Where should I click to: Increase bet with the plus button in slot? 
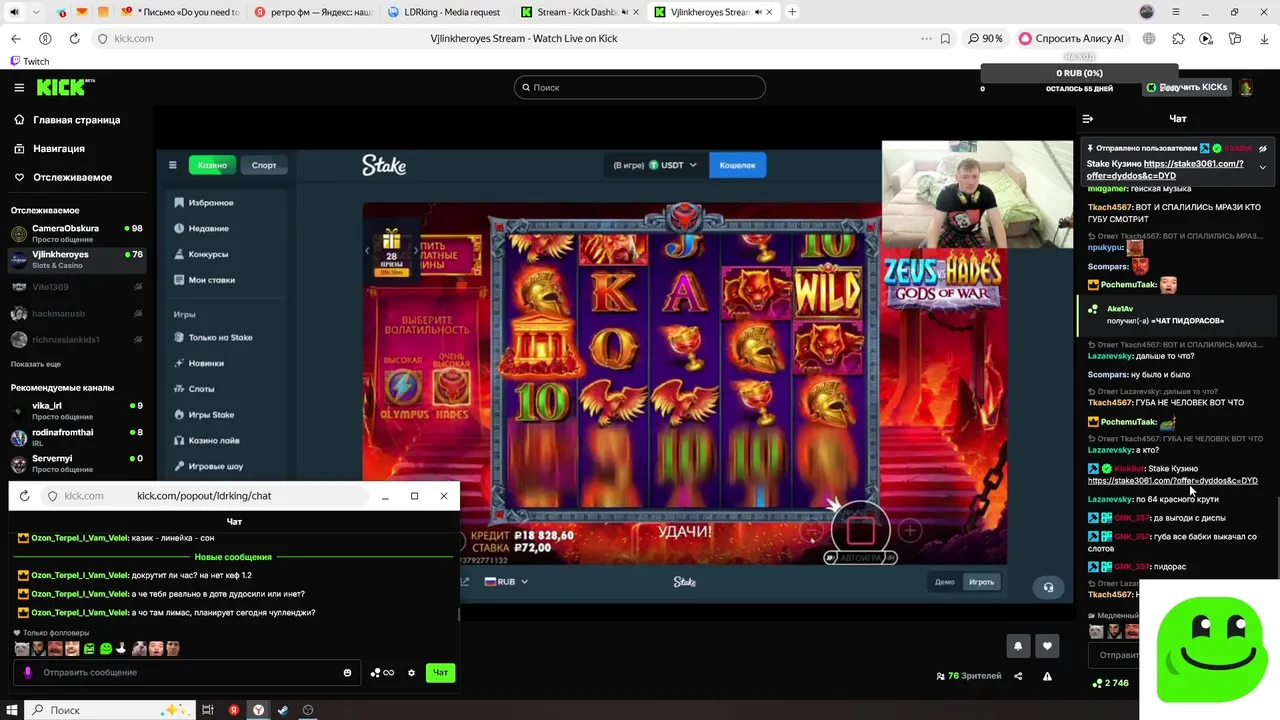click(910, 530)
